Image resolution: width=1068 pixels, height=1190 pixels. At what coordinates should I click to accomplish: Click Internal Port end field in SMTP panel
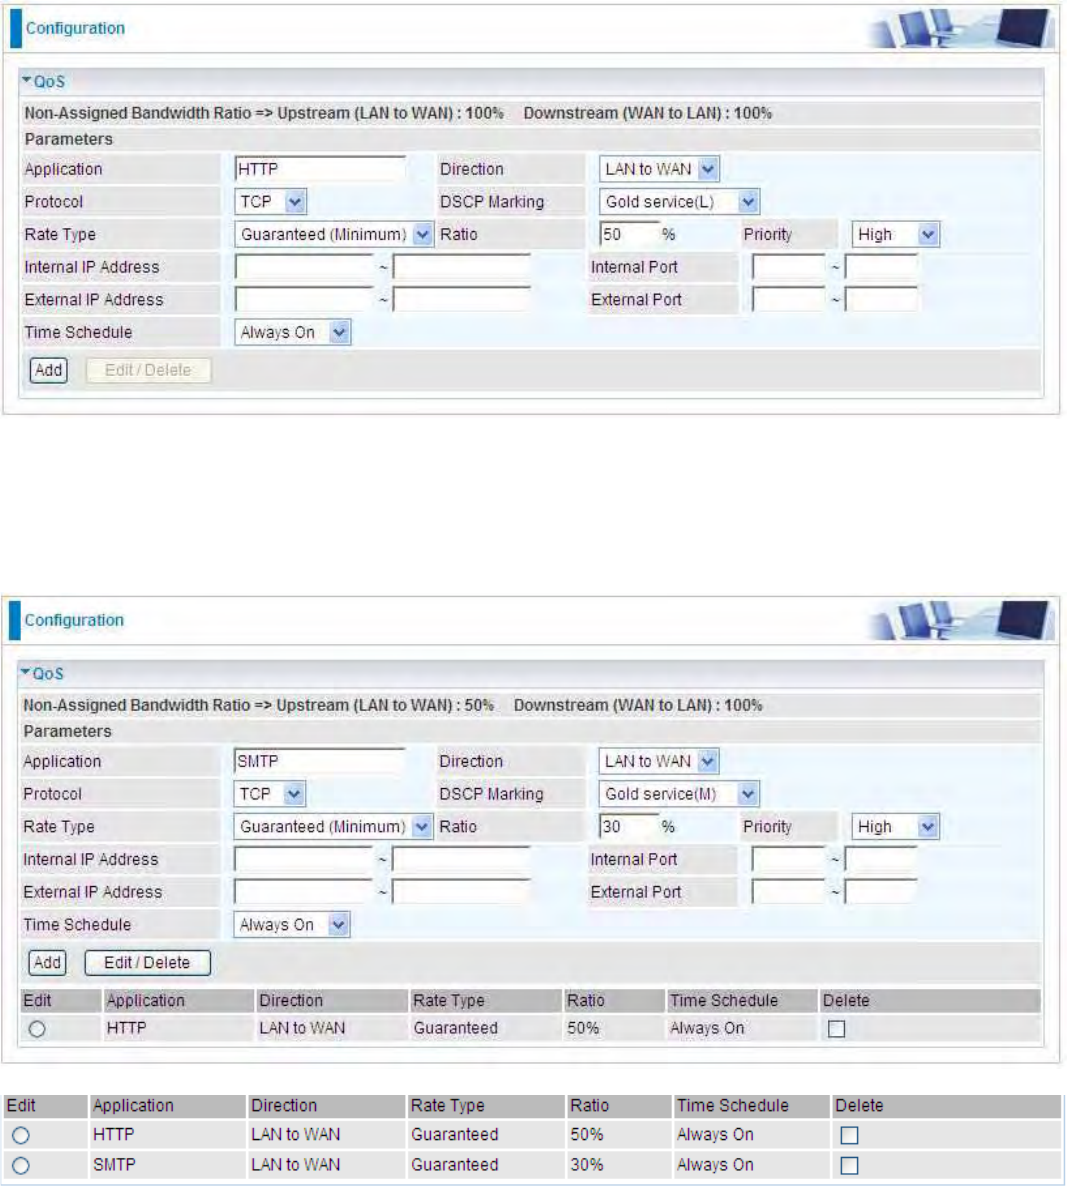(882, 859)
